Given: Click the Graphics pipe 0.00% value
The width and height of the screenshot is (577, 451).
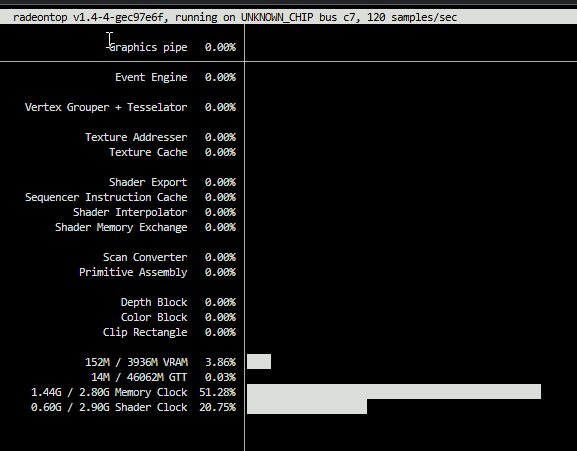Looking at the screenshot, I should pyautogui.click(x=220, y=47).
